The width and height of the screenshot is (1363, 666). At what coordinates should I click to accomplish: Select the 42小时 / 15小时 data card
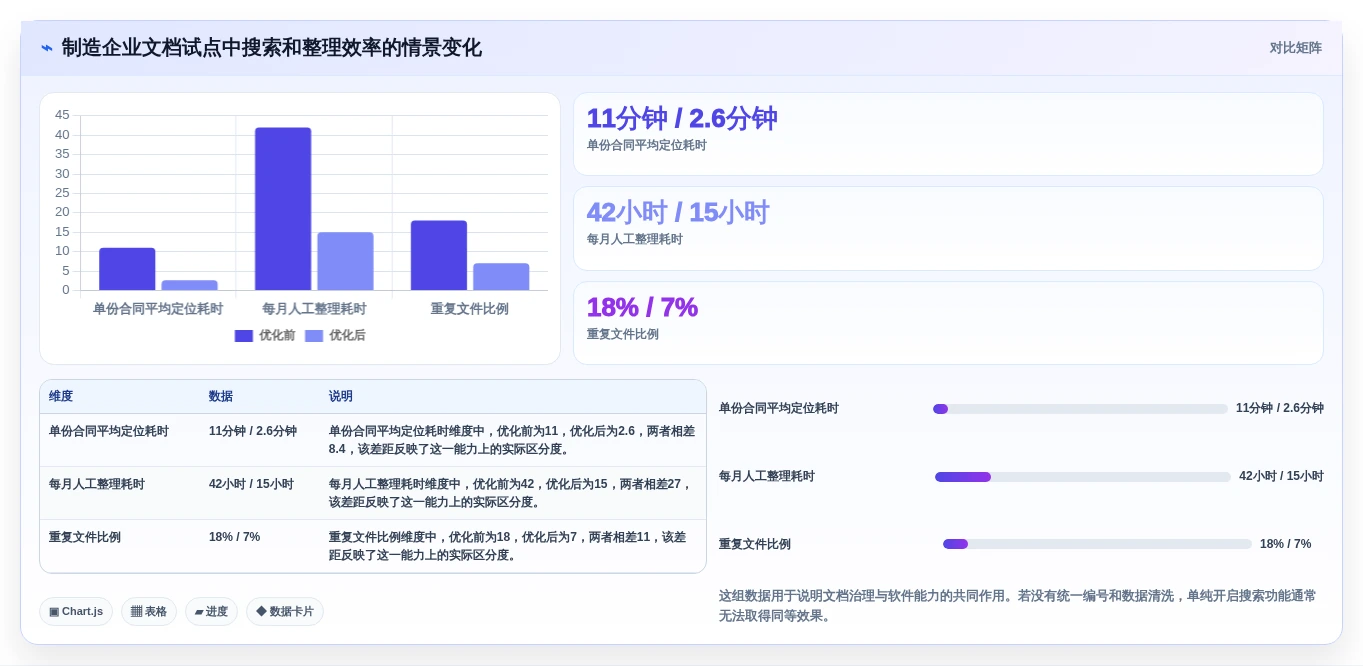pos(948,228)
